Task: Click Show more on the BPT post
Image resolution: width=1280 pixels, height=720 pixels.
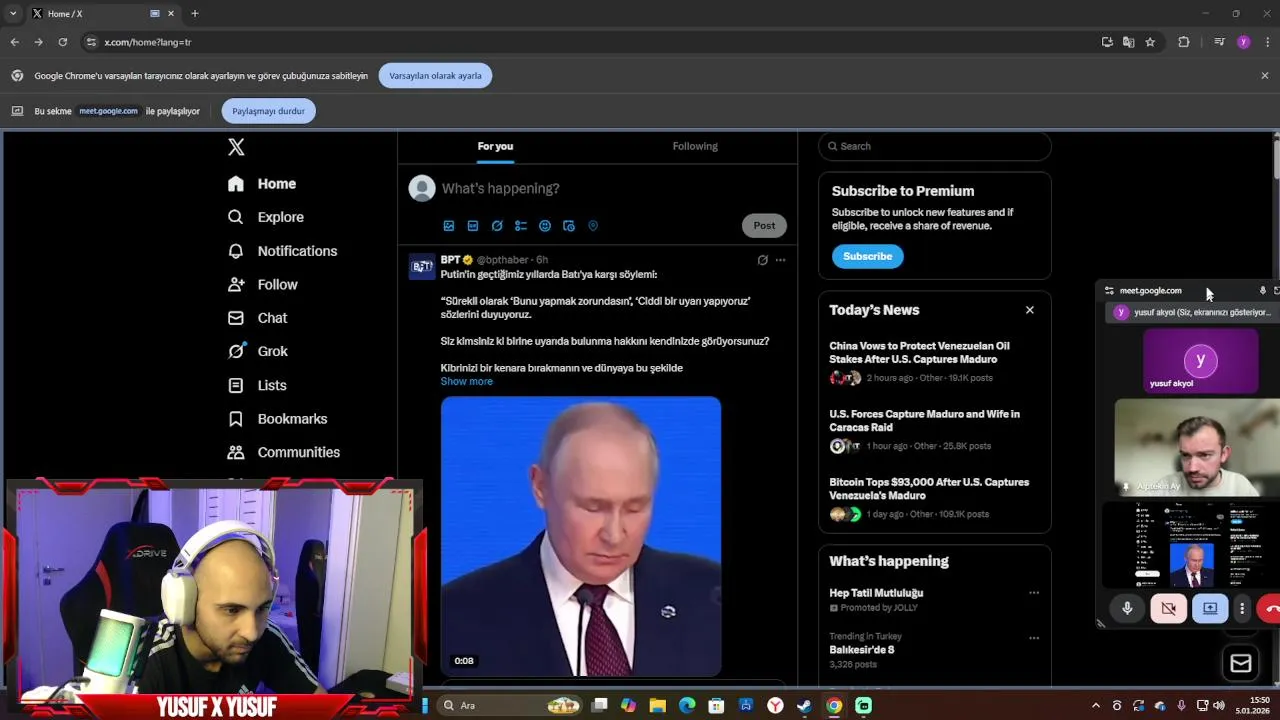Action: click(466, 381)
